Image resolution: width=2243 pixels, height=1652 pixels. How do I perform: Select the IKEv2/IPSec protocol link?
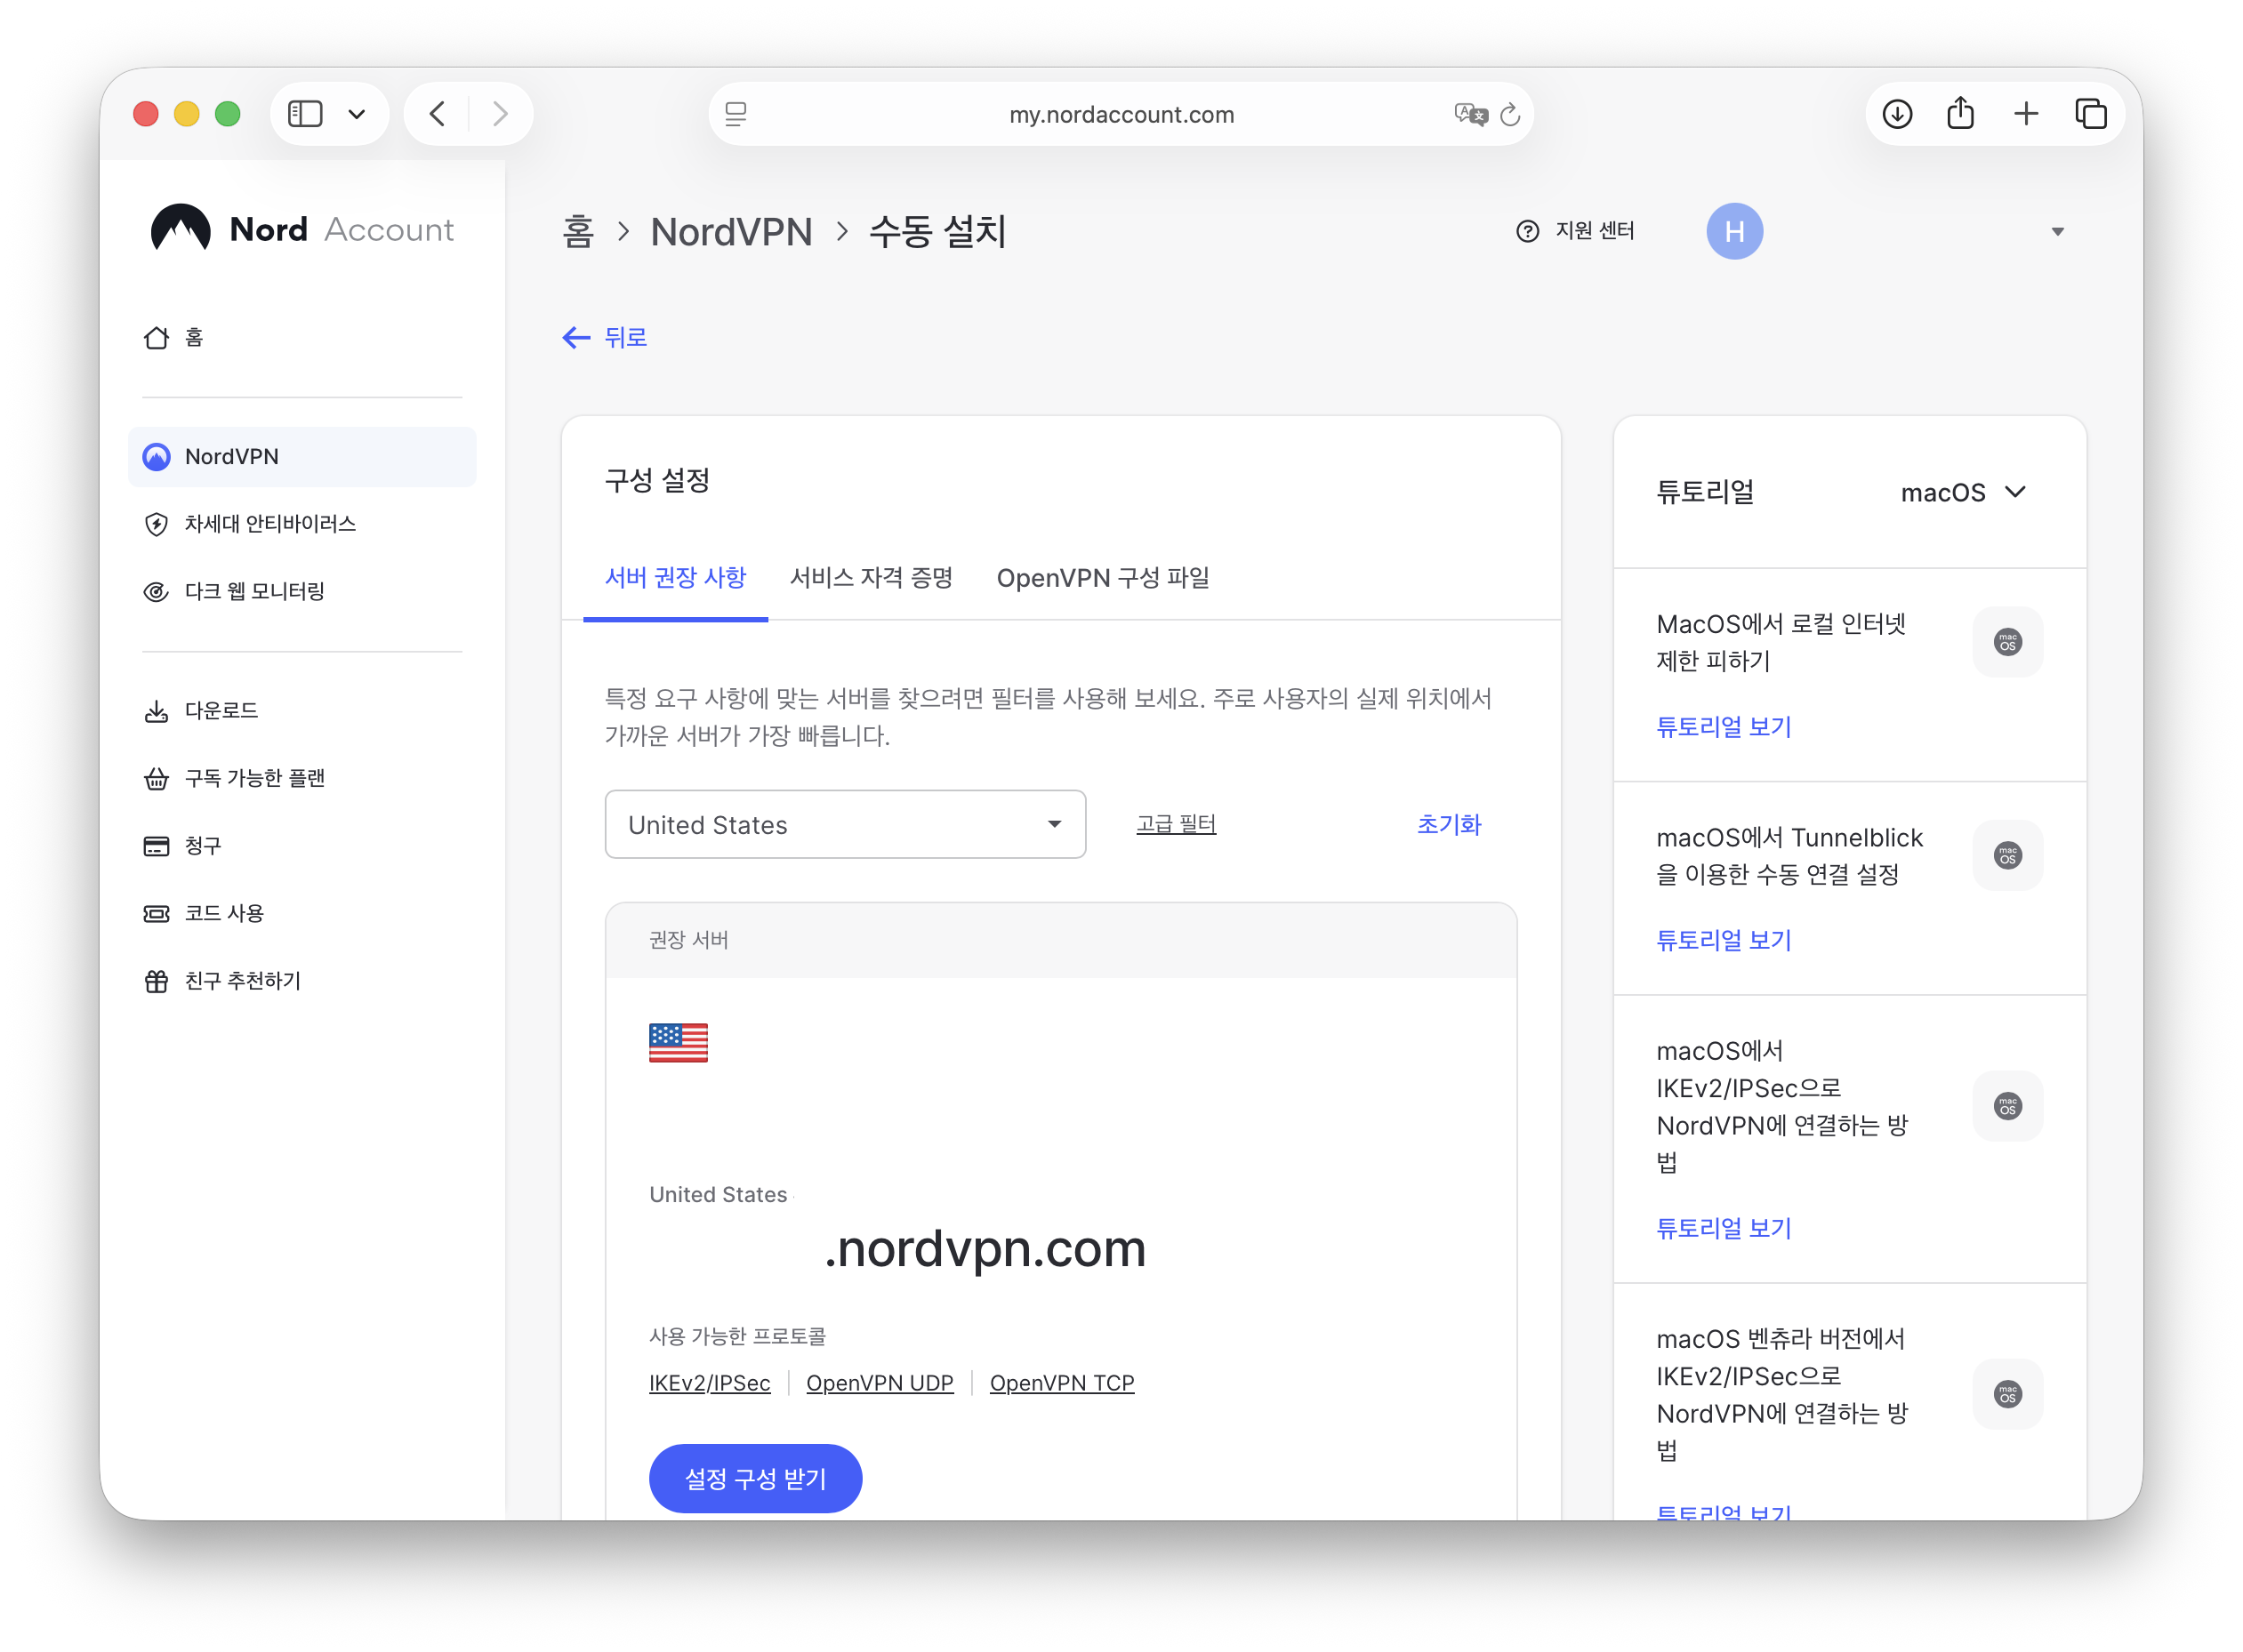pos(710,1383)
